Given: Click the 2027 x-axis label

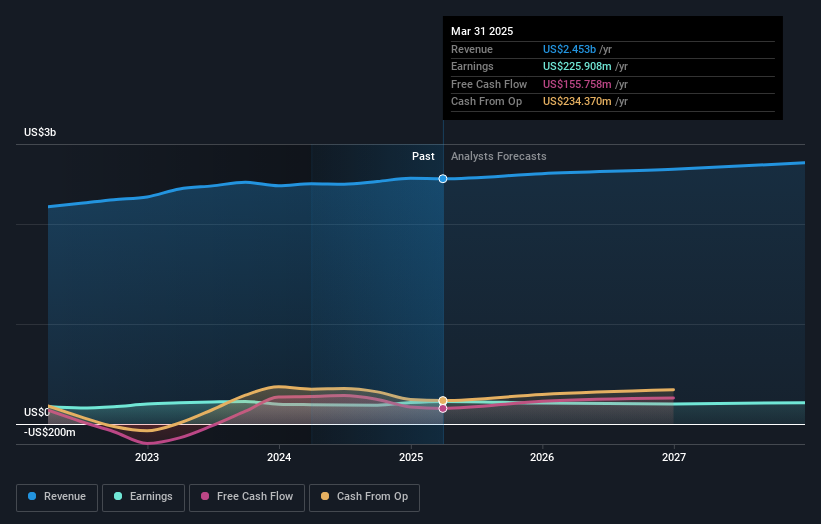Looking at the screenshot, I should pos(674,457).
